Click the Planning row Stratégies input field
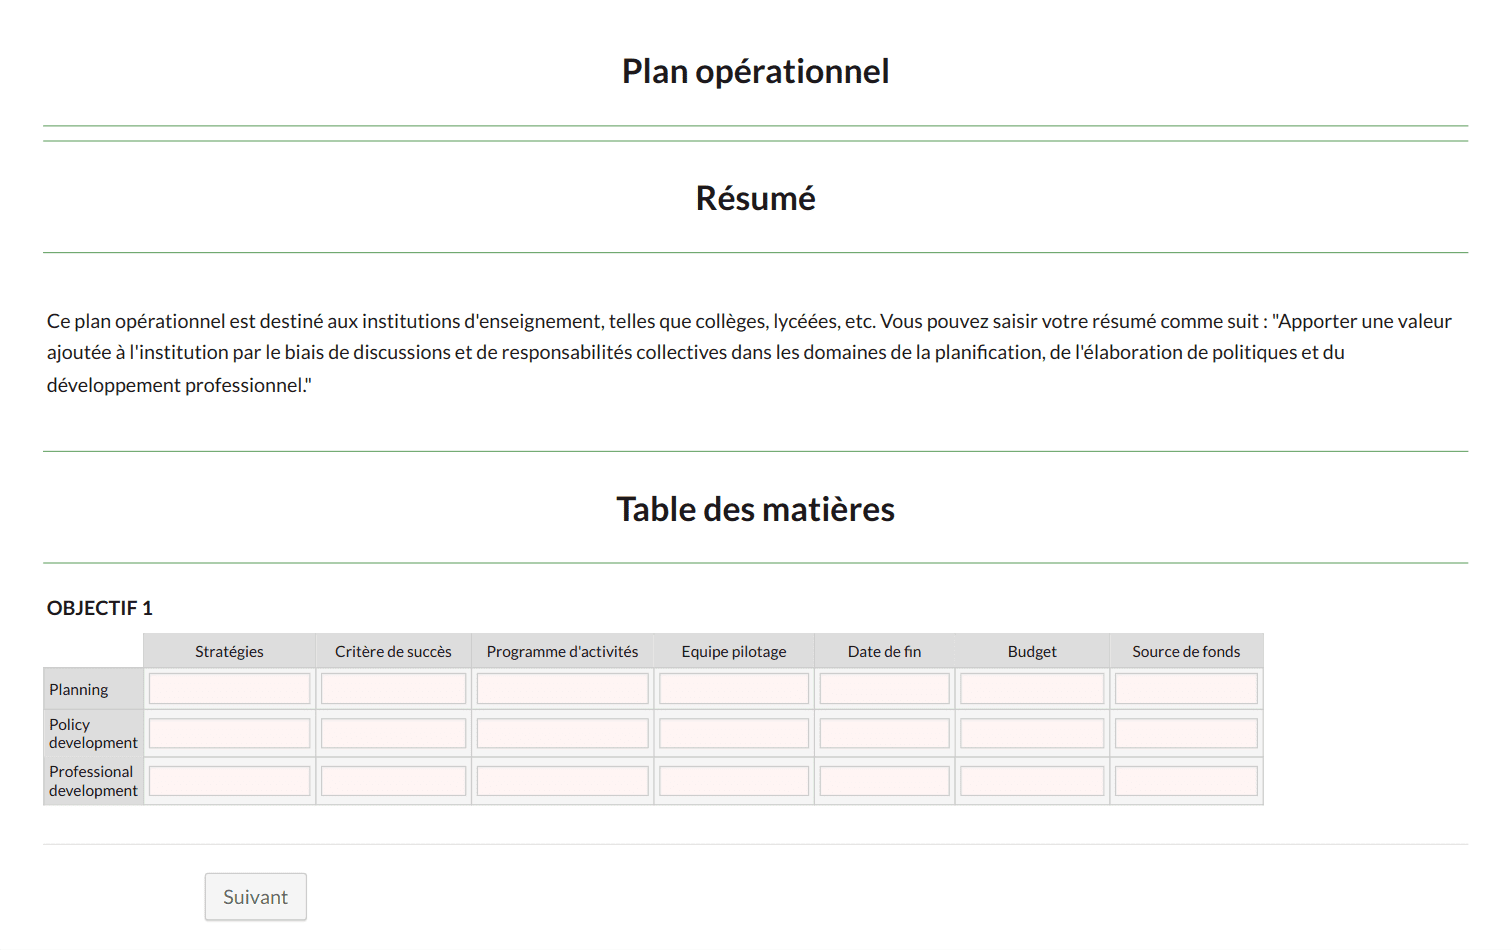The height and width of the screenshot is (950, 1511). click(x=229, y=689)
